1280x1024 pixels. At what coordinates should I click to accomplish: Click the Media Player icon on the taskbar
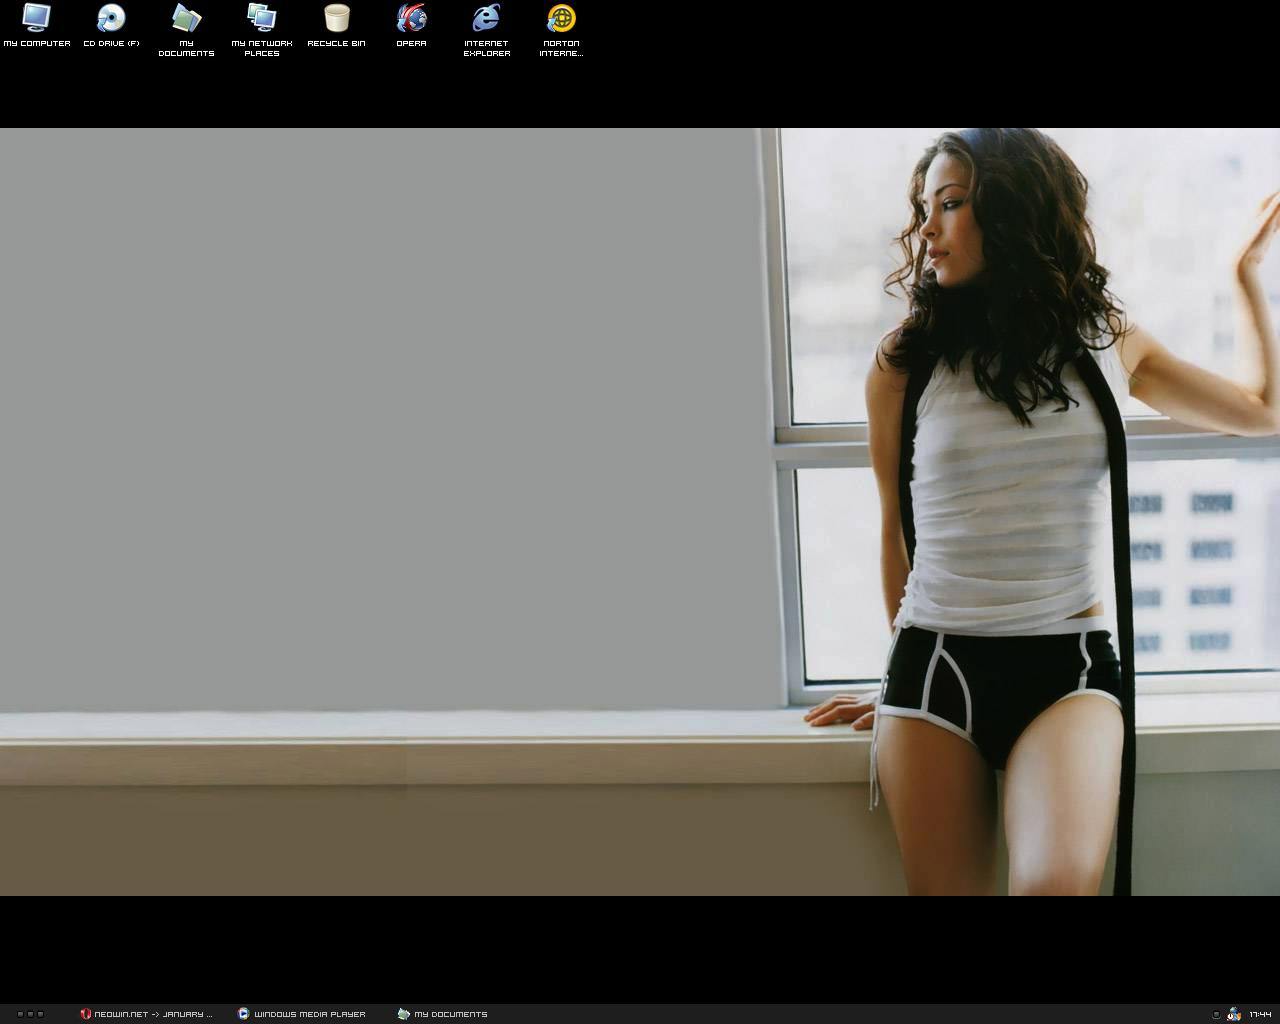tap(243, 1014)
